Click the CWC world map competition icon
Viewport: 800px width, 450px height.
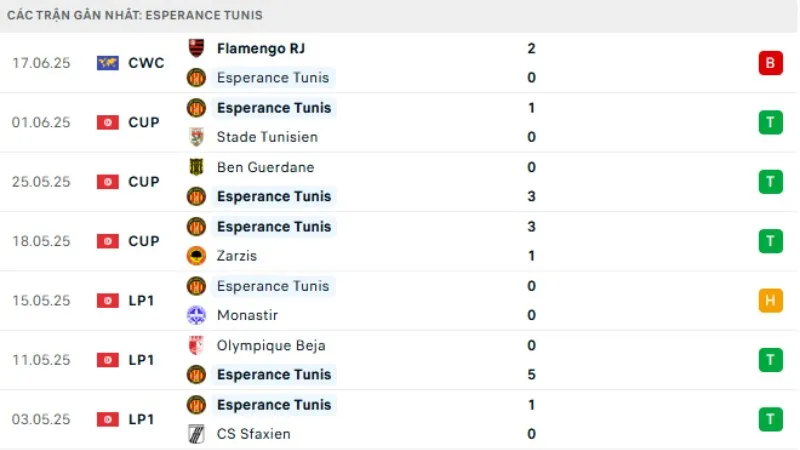click(108, 63)
